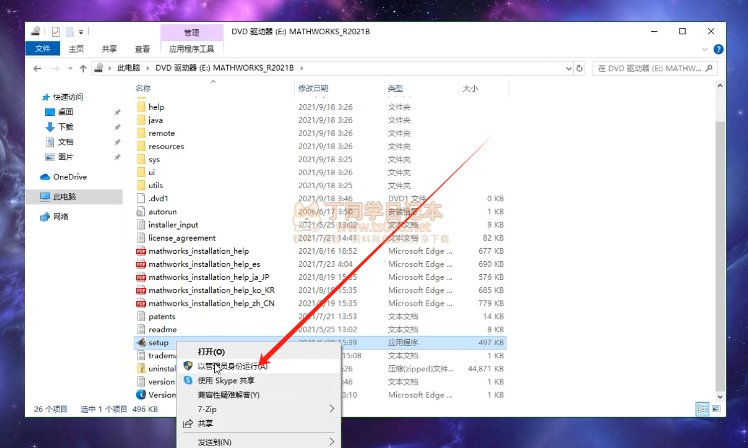Screen dimensions: 748x448
Task: Click the readme file icon
Action: pos(141,329)
